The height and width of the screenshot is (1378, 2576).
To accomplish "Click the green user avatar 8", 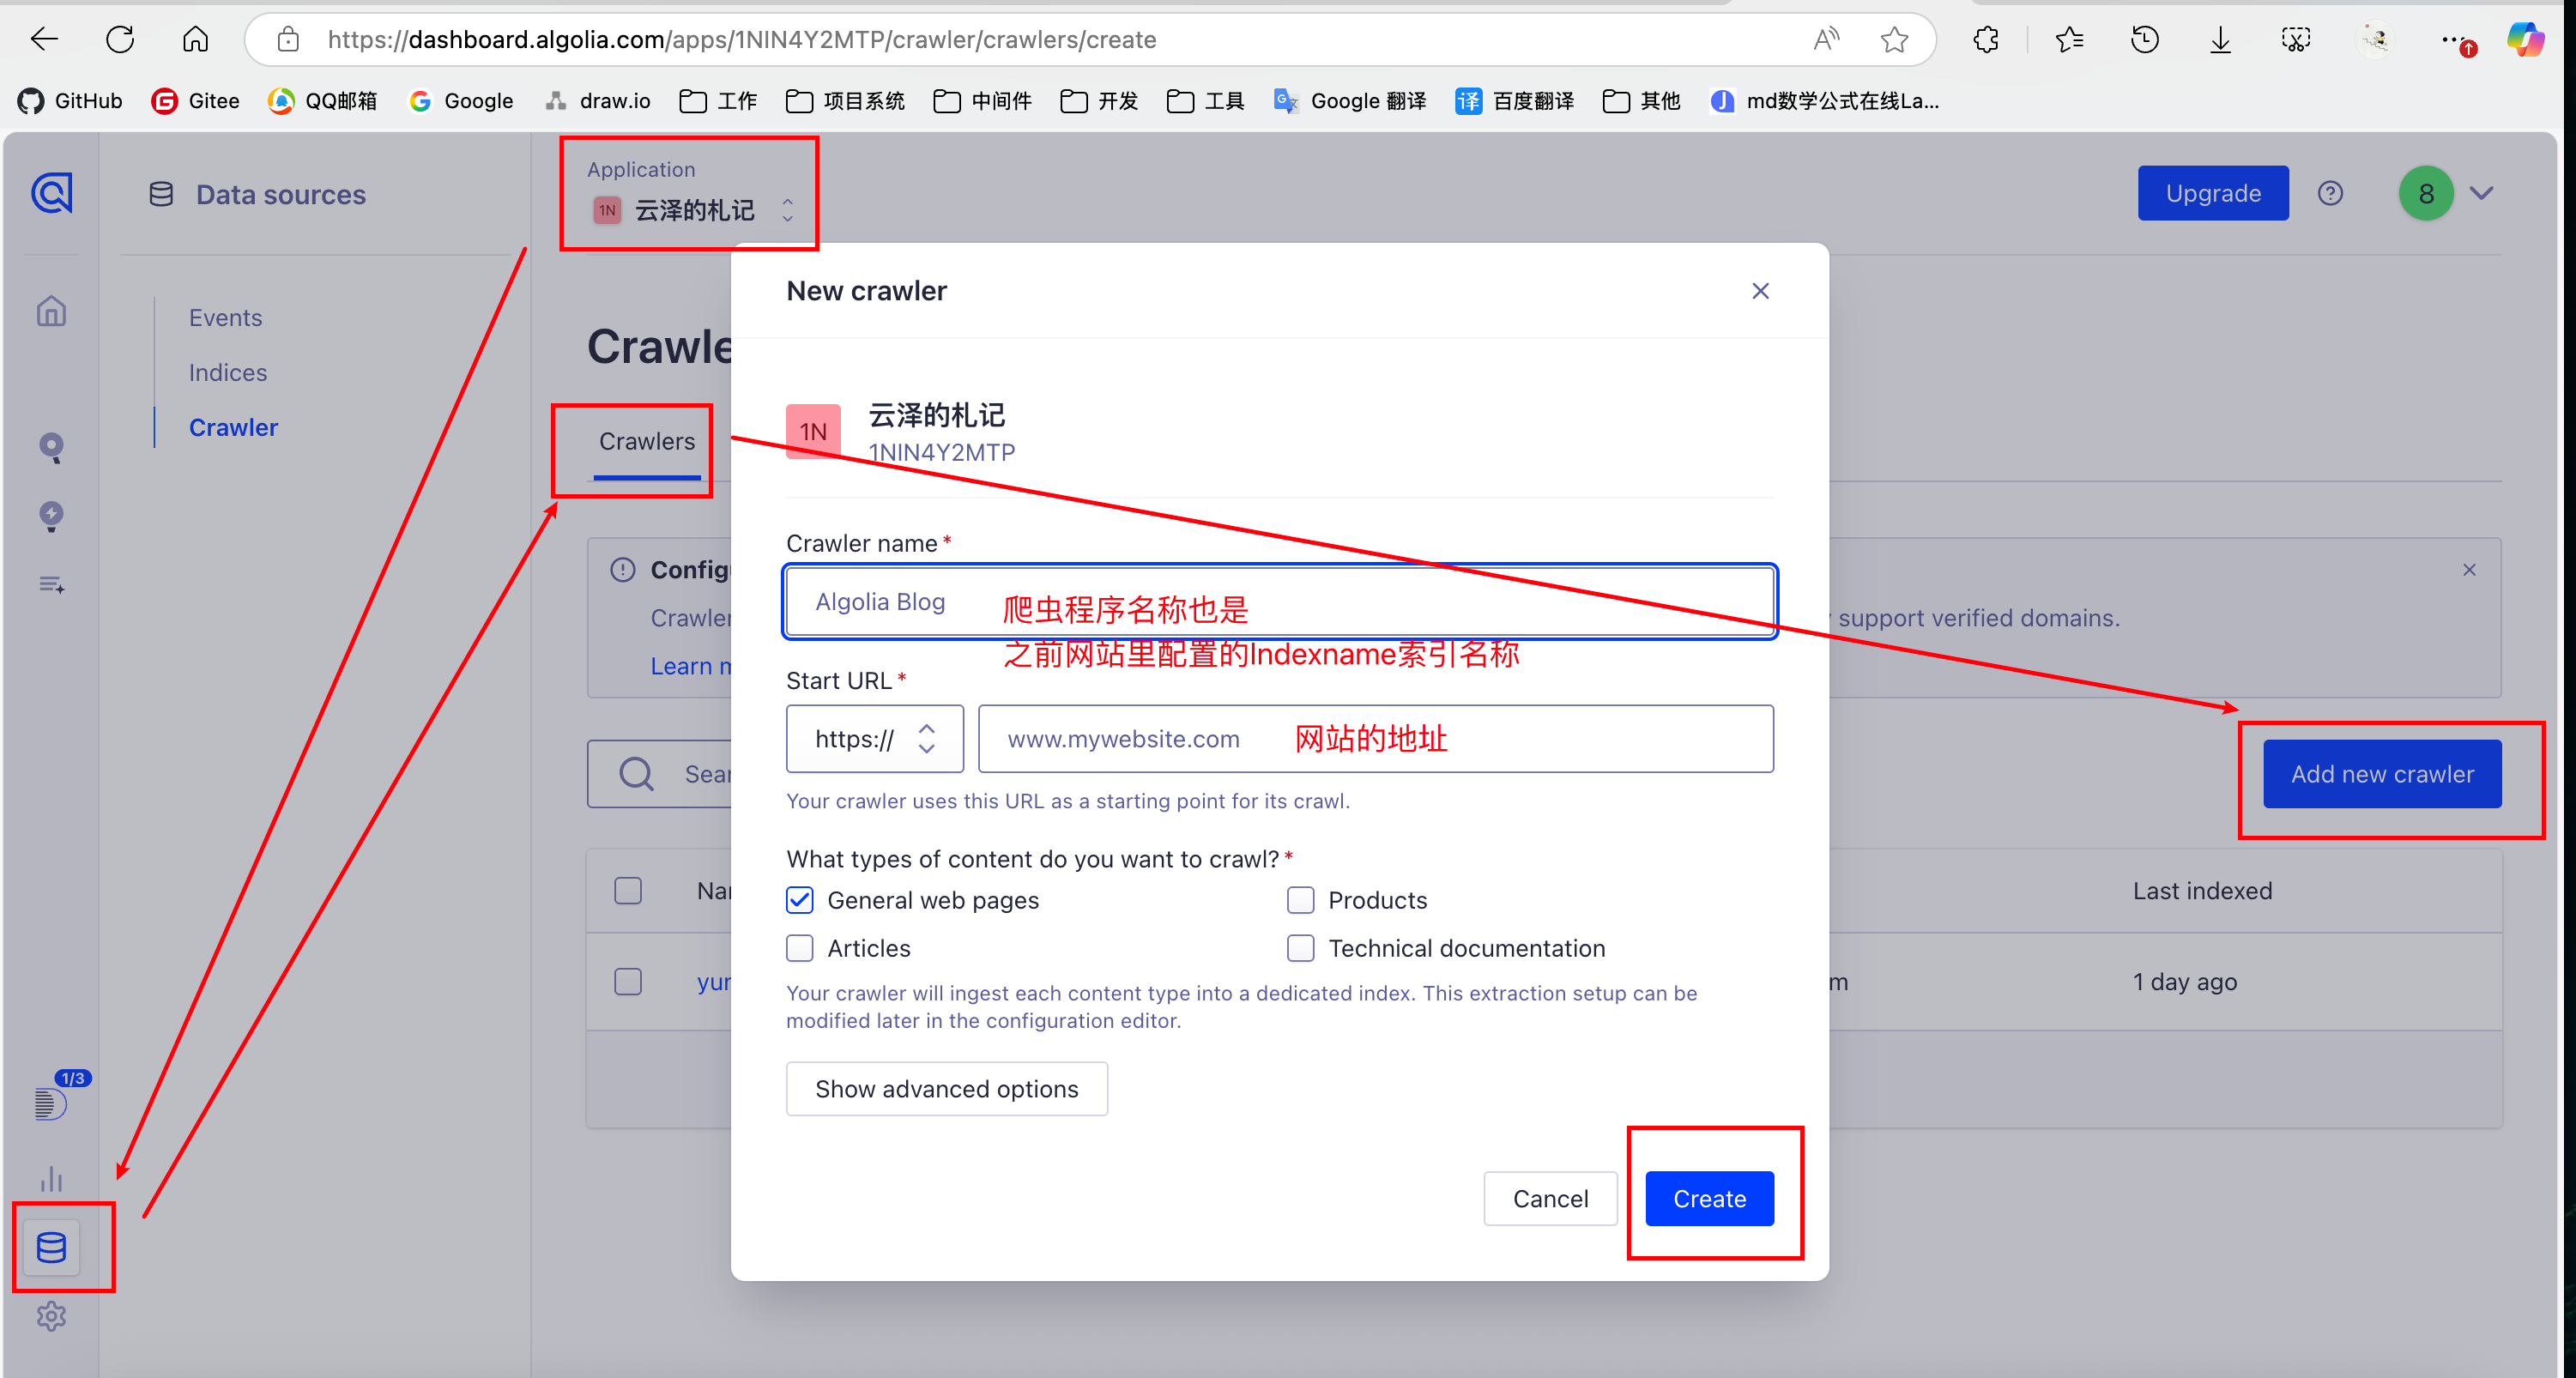I will [x=2425, y=193].
